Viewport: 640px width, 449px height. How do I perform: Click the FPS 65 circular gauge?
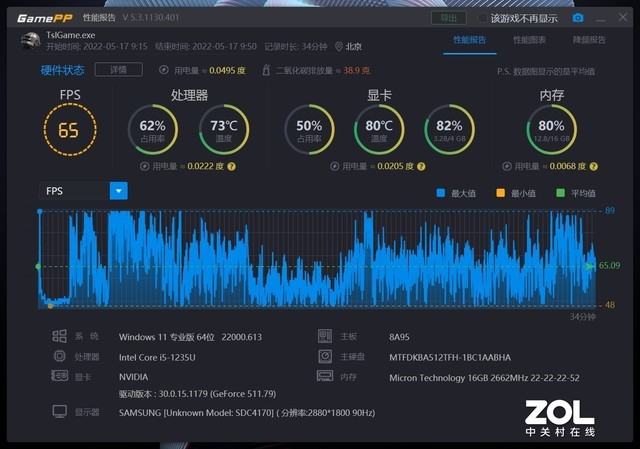click(68, 131)
